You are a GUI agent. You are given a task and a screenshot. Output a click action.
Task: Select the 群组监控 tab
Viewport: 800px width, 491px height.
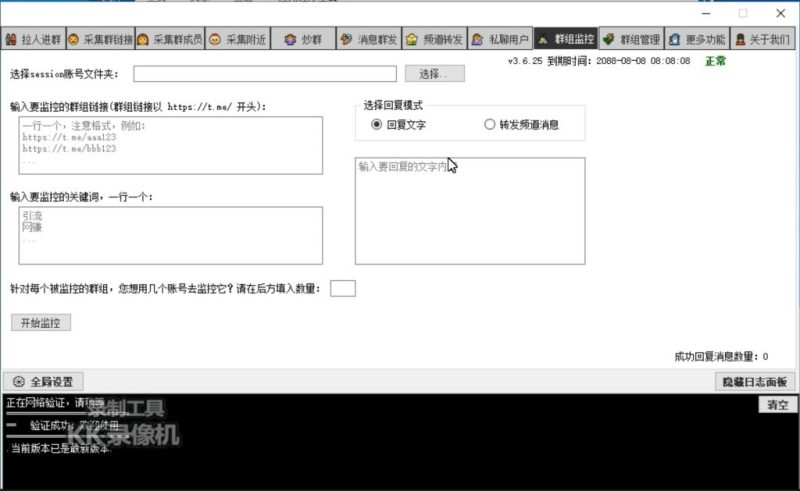[x=565, y=39]
